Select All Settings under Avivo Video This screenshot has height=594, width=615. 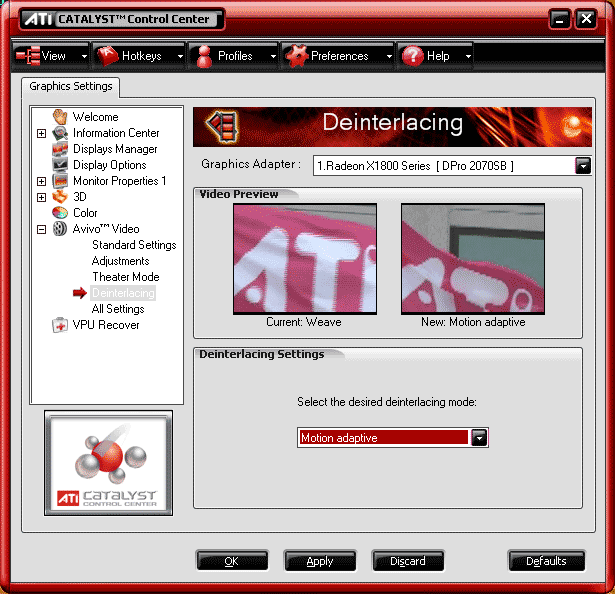pyautogui.click(x=118, y=309)
